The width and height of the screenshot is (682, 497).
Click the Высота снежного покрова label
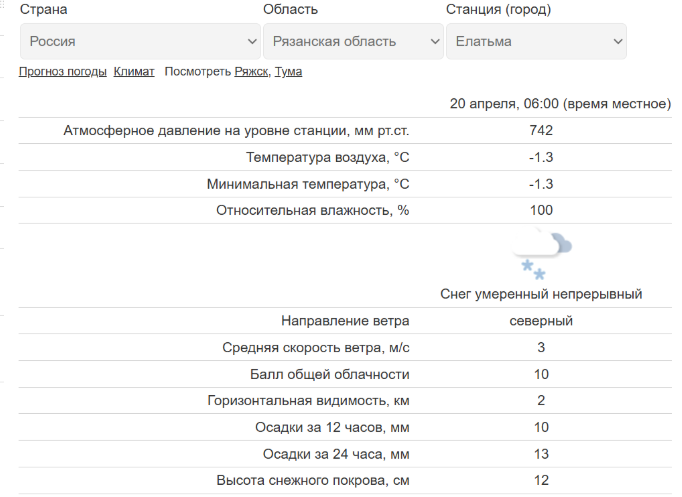(313, 480)
